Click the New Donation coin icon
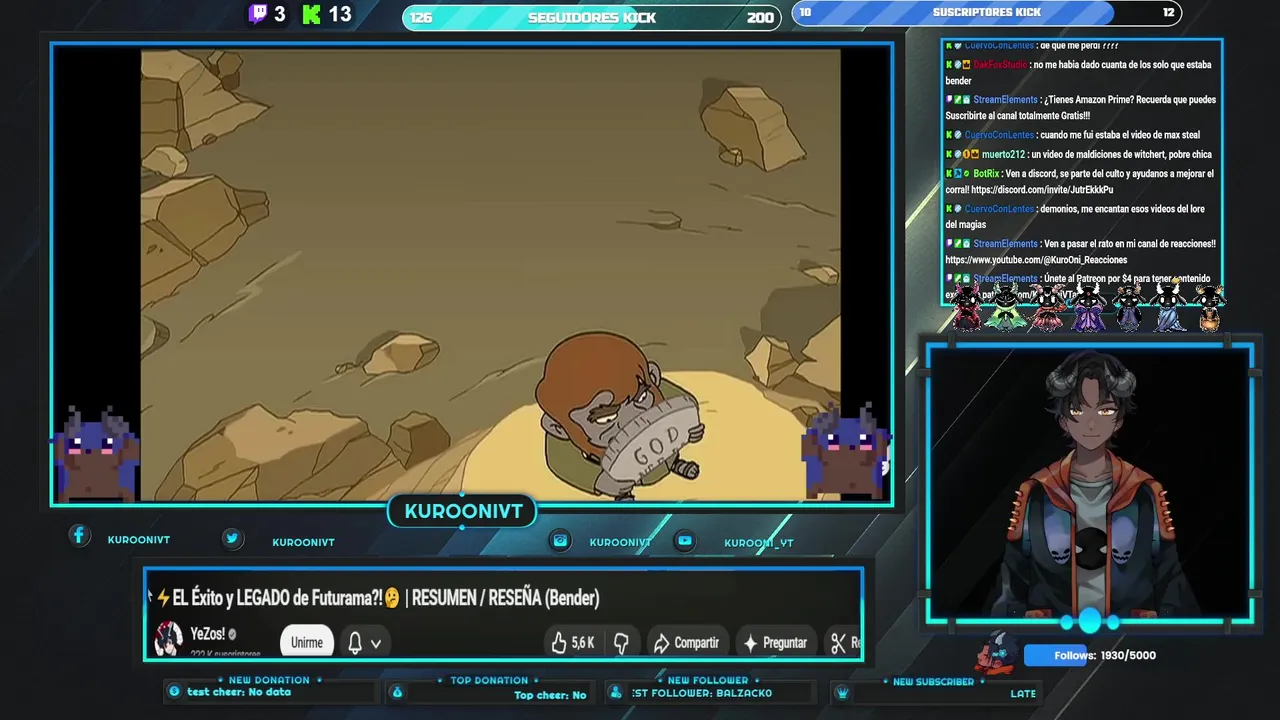This screenshot has height=720, width=1280. click(x=174, y=691)
